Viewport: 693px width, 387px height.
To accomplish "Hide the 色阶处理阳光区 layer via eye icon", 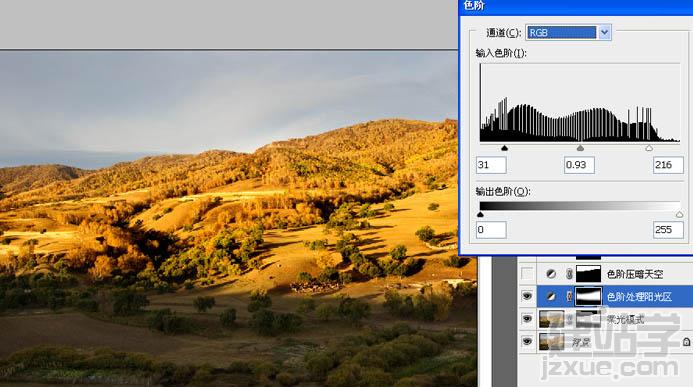I will coord(527,296).
